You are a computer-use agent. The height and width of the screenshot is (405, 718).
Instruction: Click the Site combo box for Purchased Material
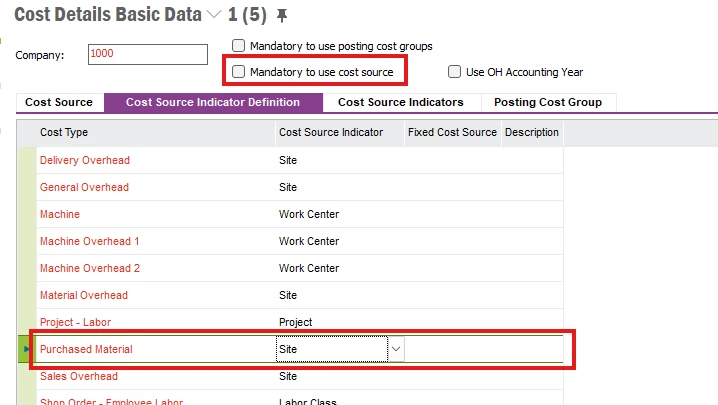pyautogui.click(x=331, y=349)
